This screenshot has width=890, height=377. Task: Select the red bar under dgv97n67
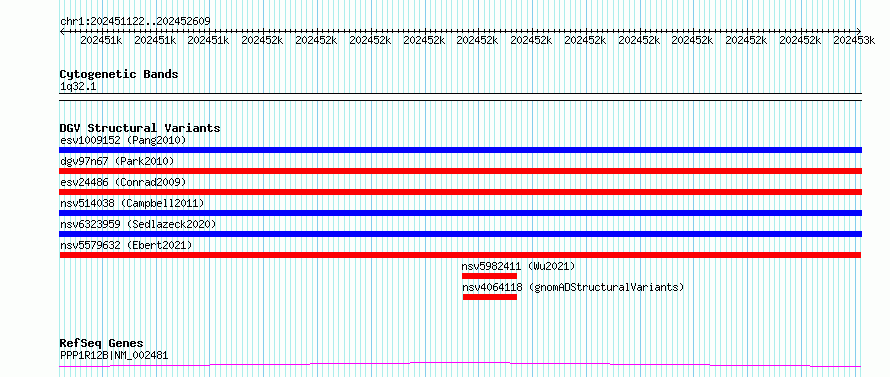tap(460, 171)
